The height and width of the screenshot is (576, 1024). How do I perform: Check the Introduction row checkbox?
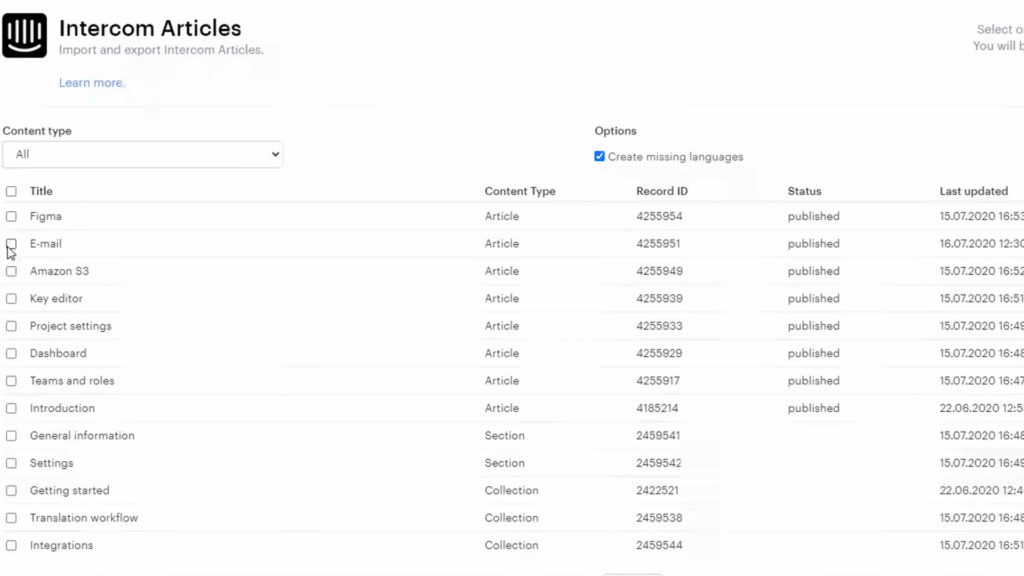(11, 408)
